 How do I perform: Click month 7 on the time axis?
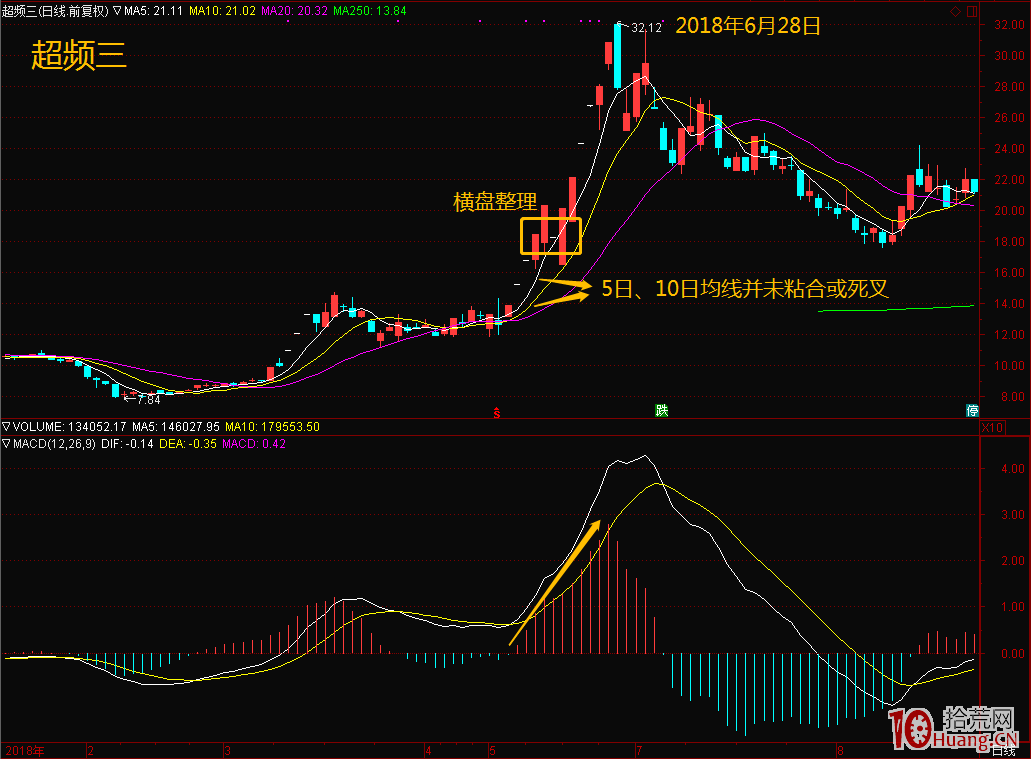(638, 750)
